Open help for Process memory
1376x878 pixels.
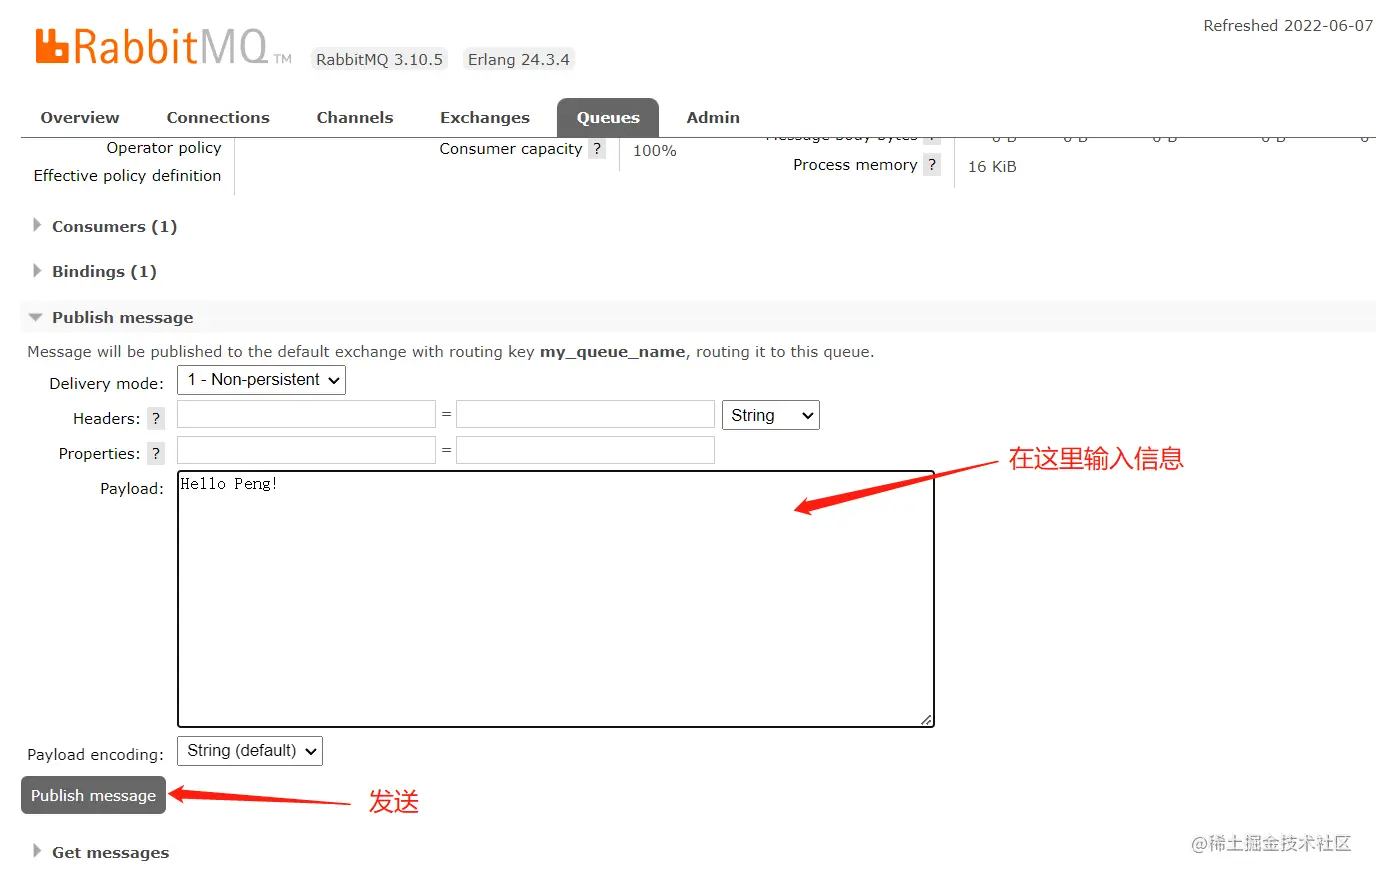click(x=932, y=165)
